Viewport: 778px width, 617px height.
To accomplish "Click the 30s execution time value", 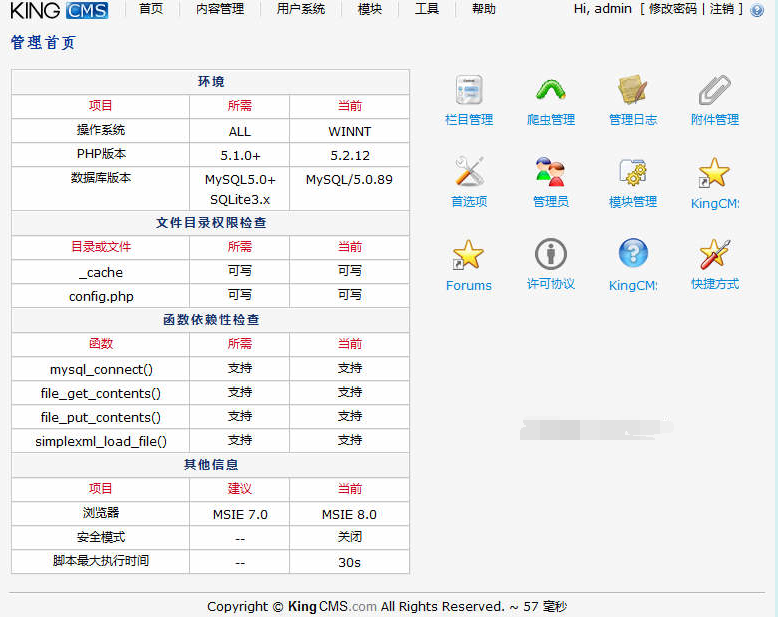I will (x=349, y=563).
